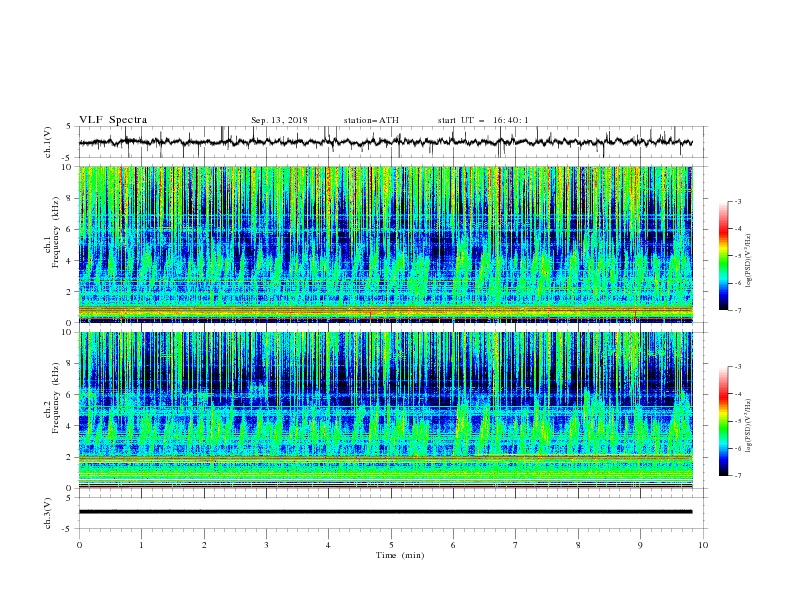Click the "station=ATH" header label
792x612 pixels.
pyautogui.click(x=371, y=120)
